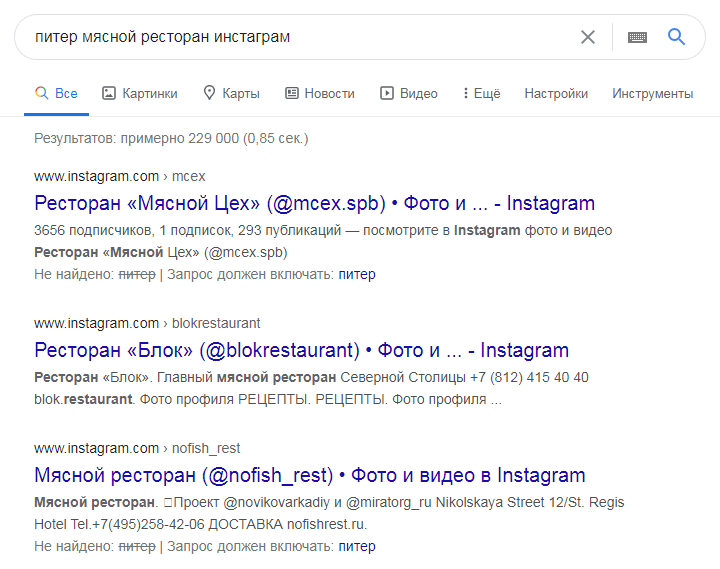The image size is (720, 569).
Task: Open the Новости tab
Action: (320, 94)
